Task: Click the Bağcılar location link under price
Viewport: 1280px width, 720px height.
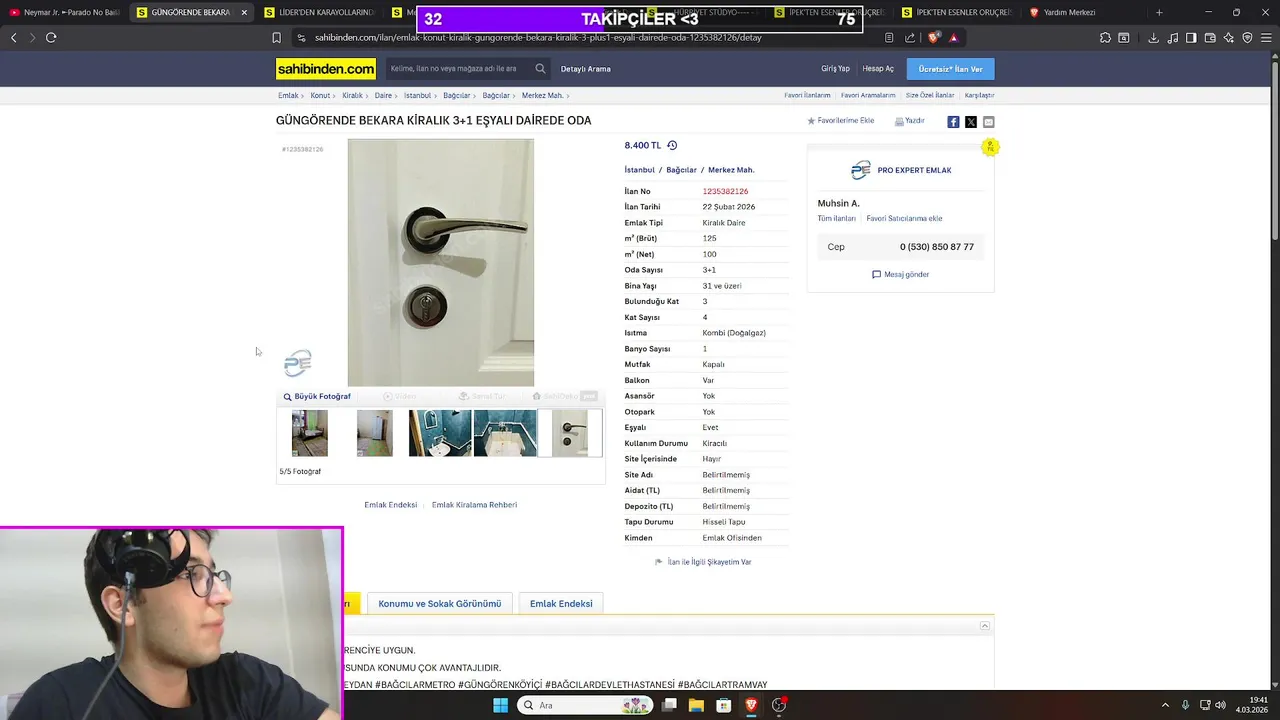Action: [x=682, y=170]
